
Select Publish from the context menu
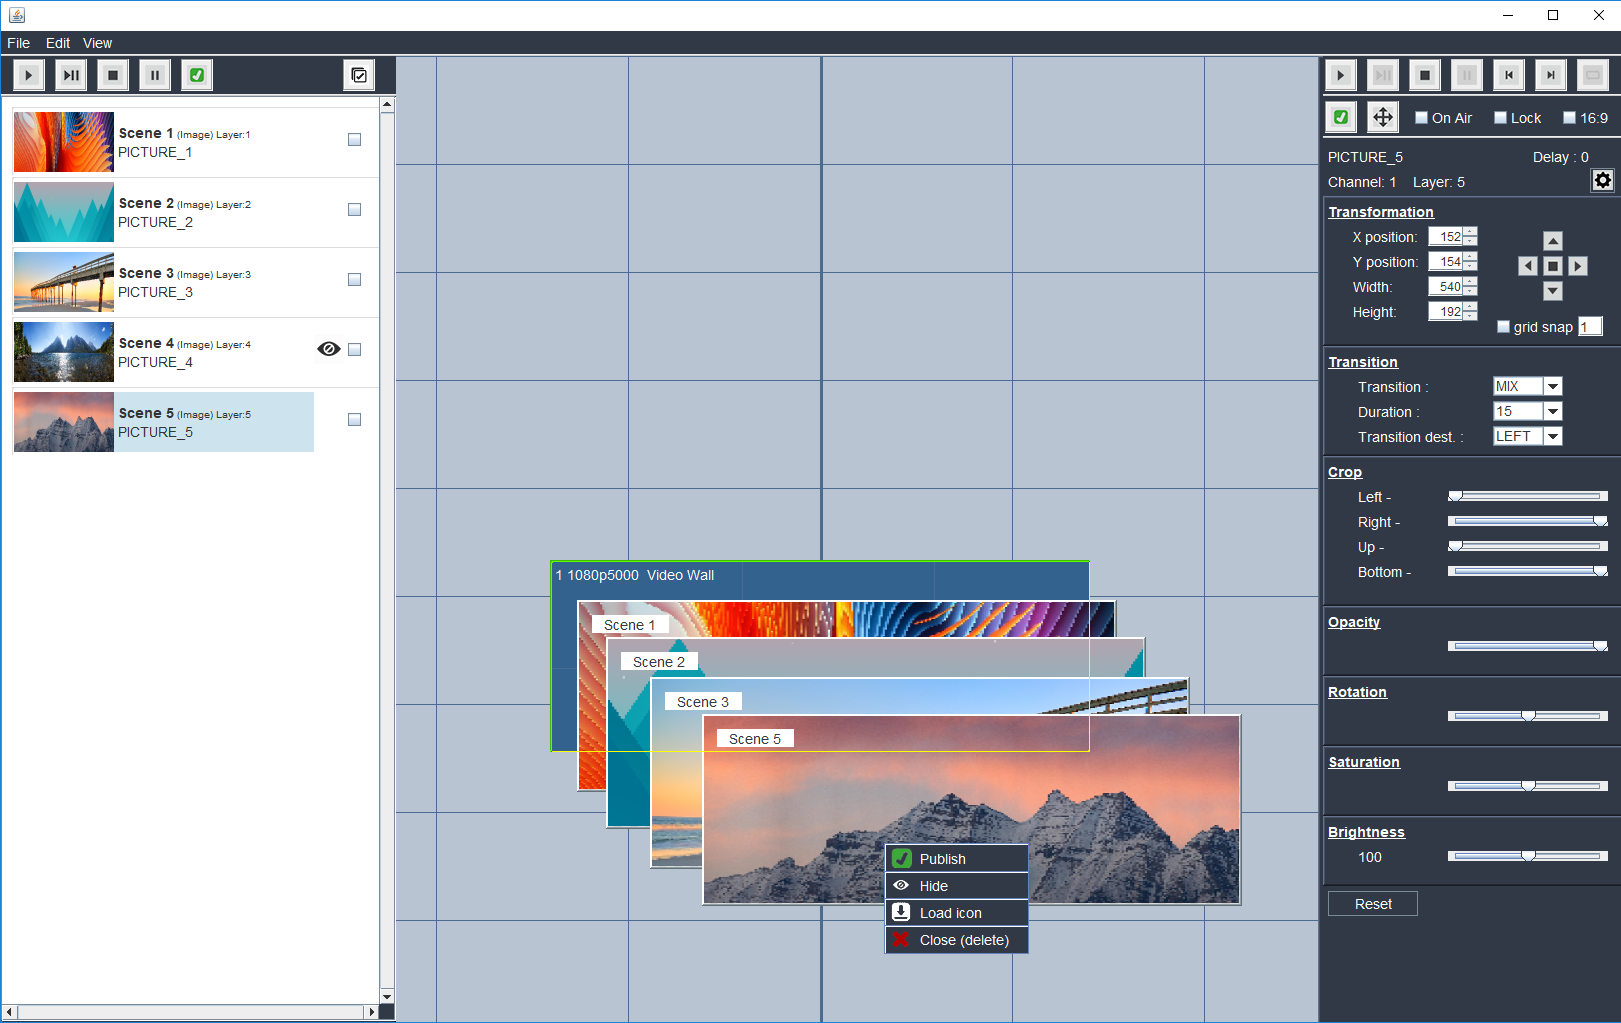click(942, 859)
